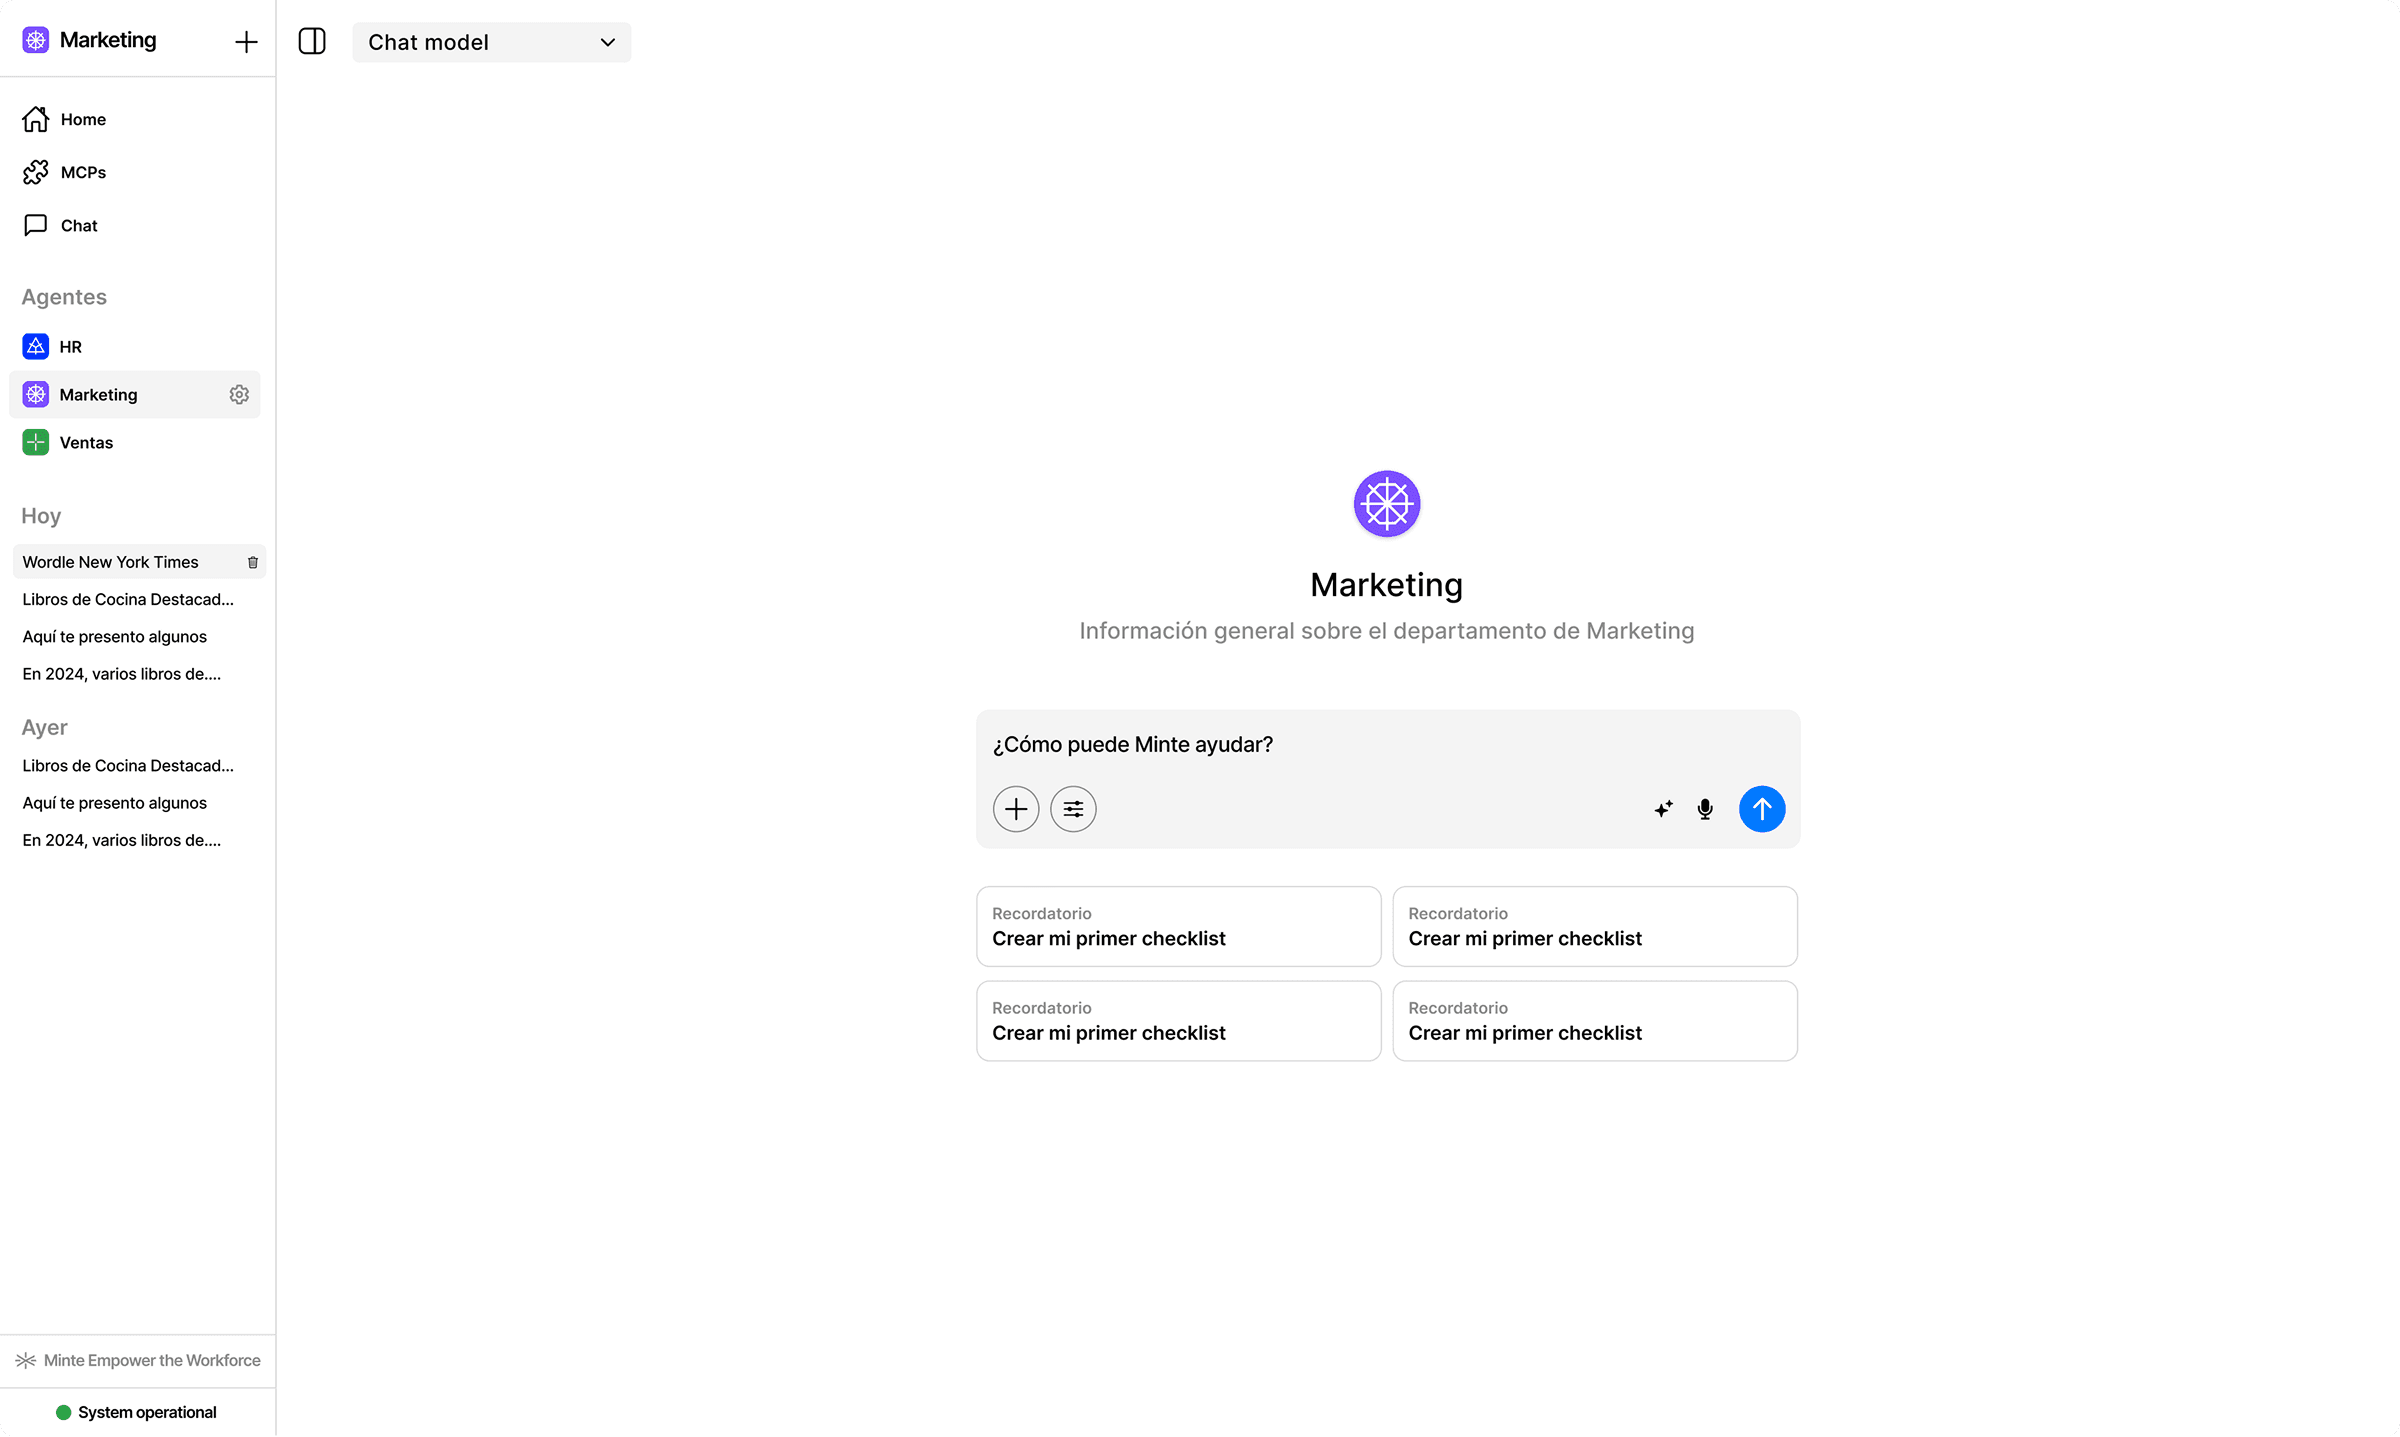The image size is (2400, 1437).
Task: Click the plus icon next to Marketing header
Action: click(x=246, y=41)
